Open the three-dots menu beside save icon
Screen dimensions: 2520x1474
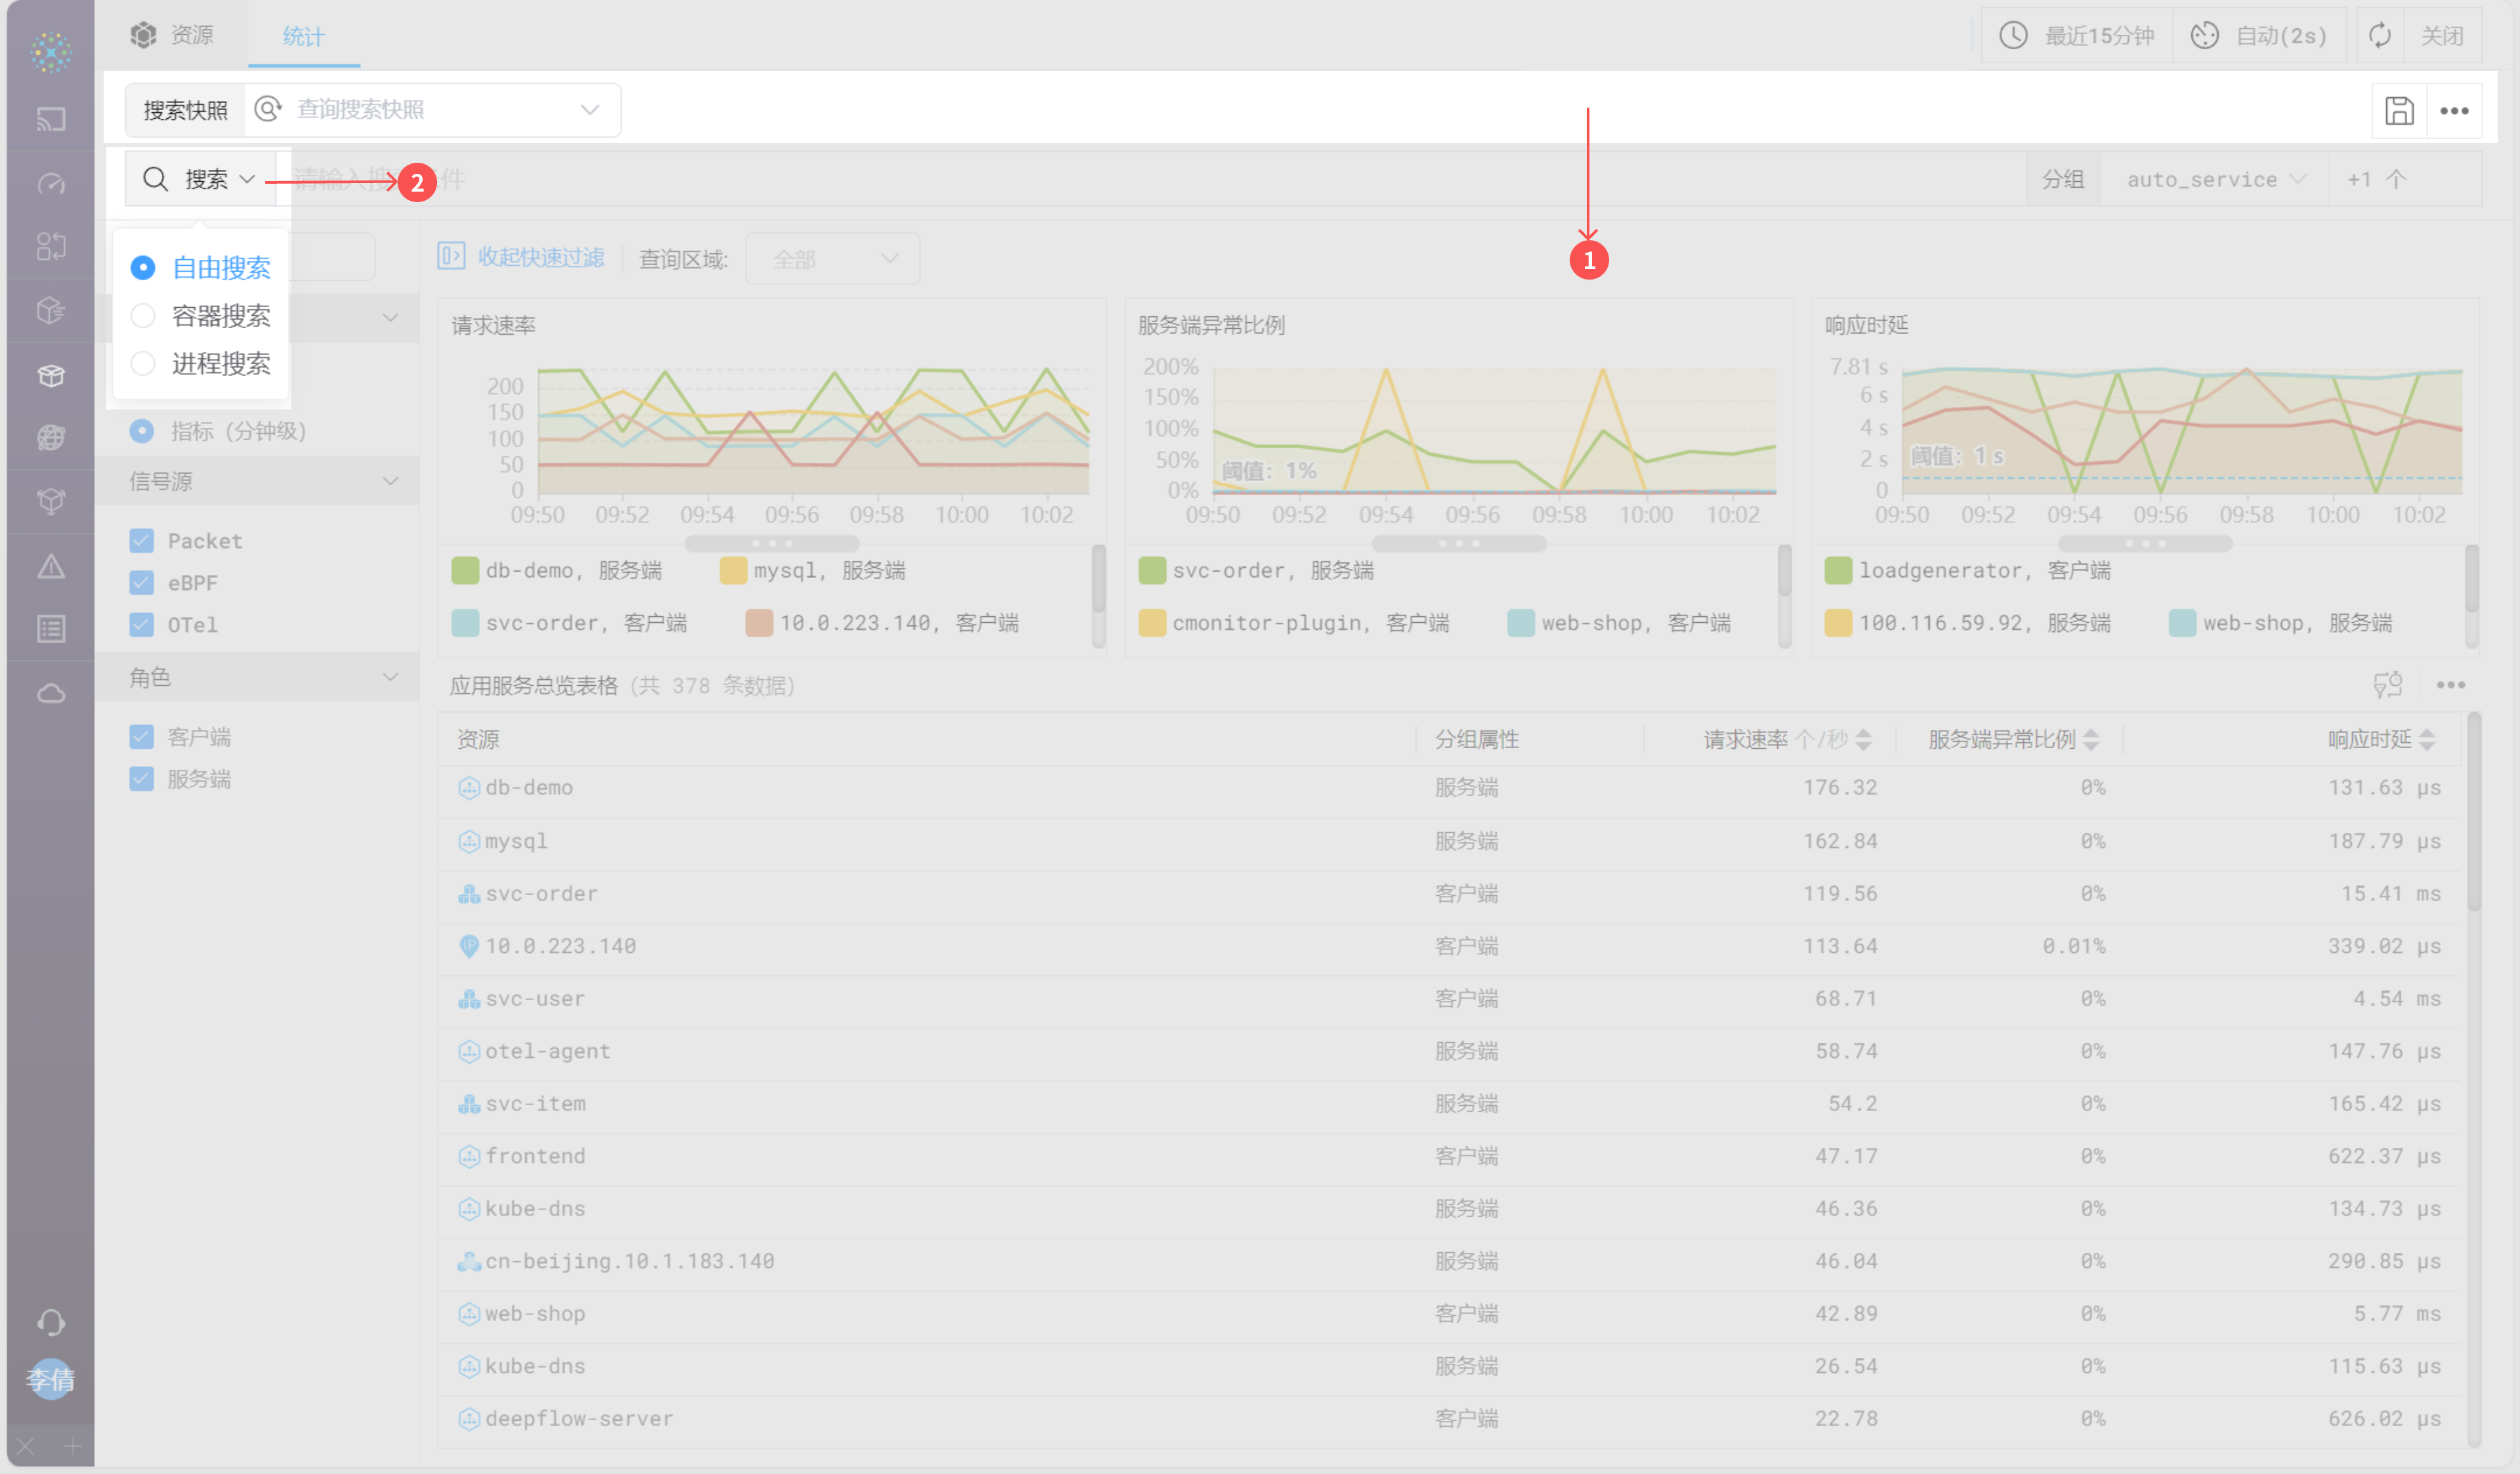pyautogui.click(x=2454, y=110)
